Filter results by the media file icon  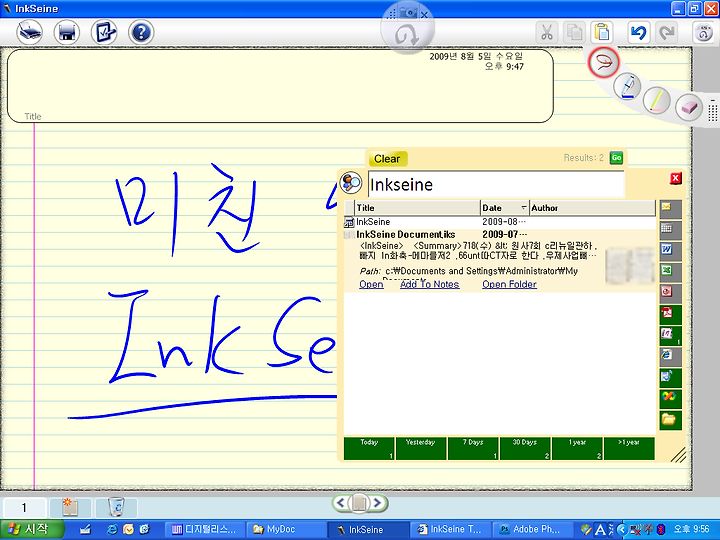[x=670, y=378]
